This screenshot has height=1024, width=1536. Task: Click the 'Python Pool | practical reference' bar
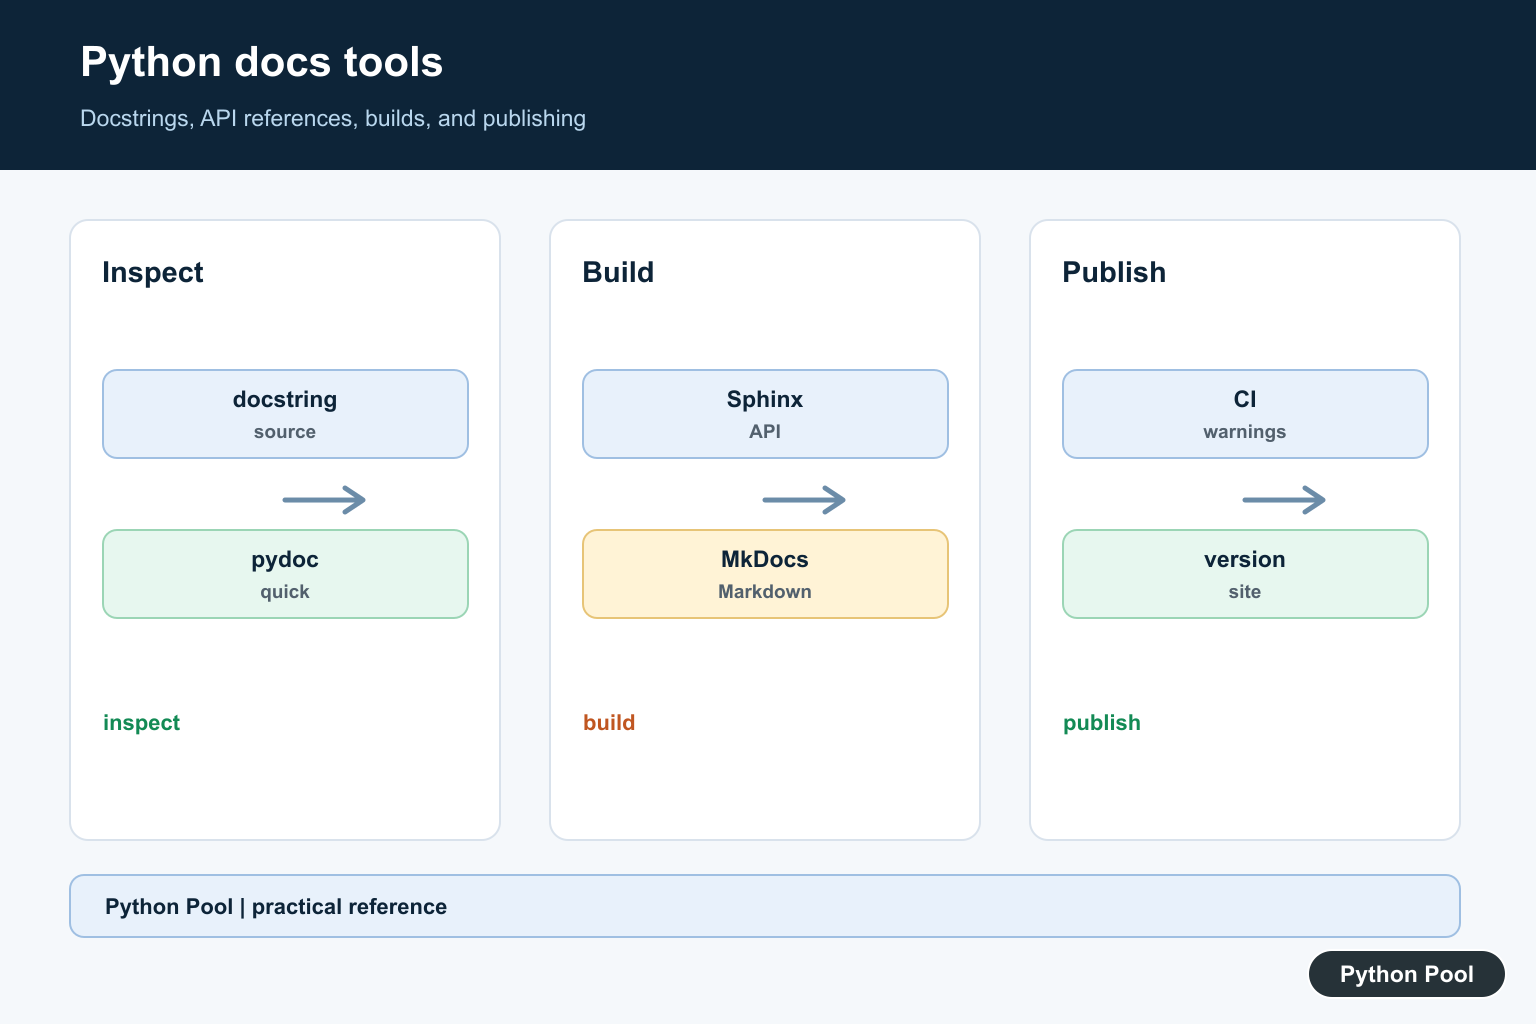coord(765,906)
